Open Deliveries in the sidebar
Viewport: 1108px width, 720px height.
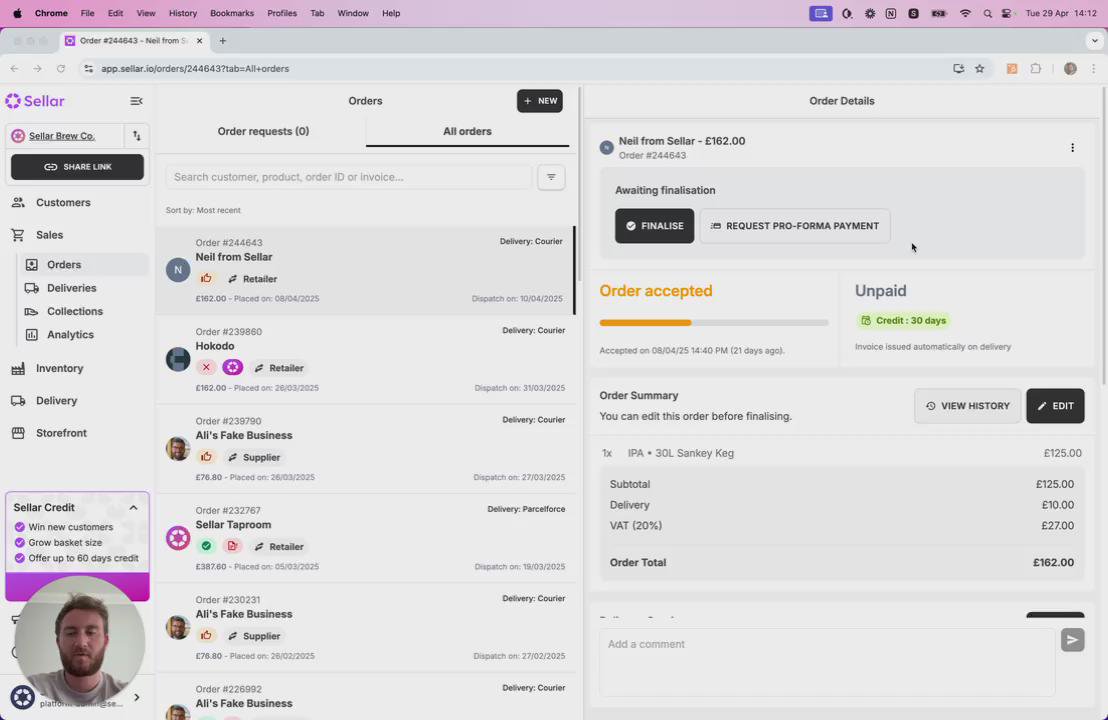(71, 288)
